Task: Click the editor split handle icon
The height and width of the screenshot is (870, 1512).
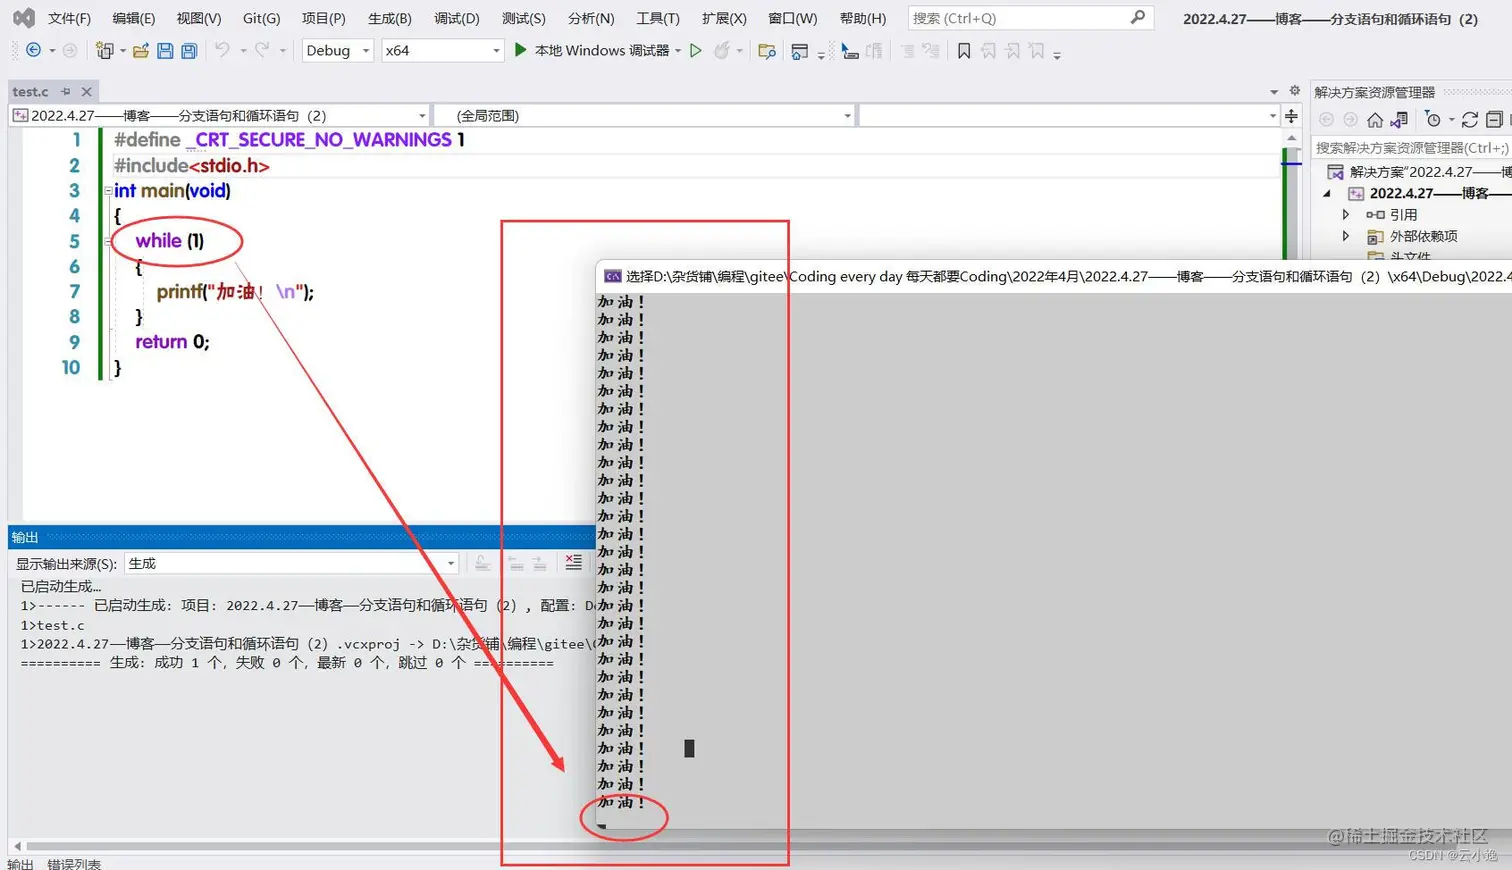Action: click(x=1291, y=116)
